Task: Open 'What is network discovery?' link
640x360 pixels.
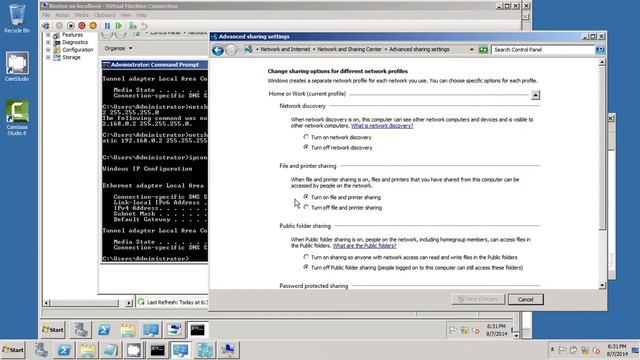Action: click(382, 126)
